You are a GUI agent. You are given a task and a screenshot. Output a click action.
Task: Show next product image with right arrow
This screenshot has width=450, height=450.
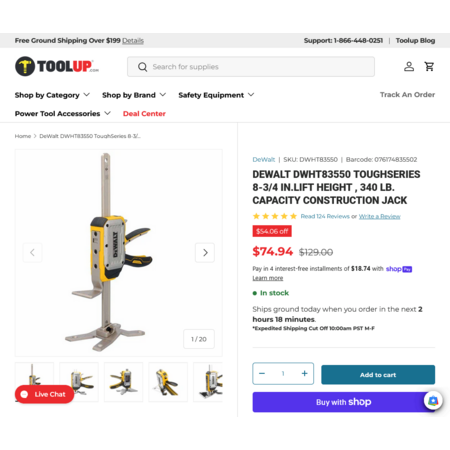205,253
